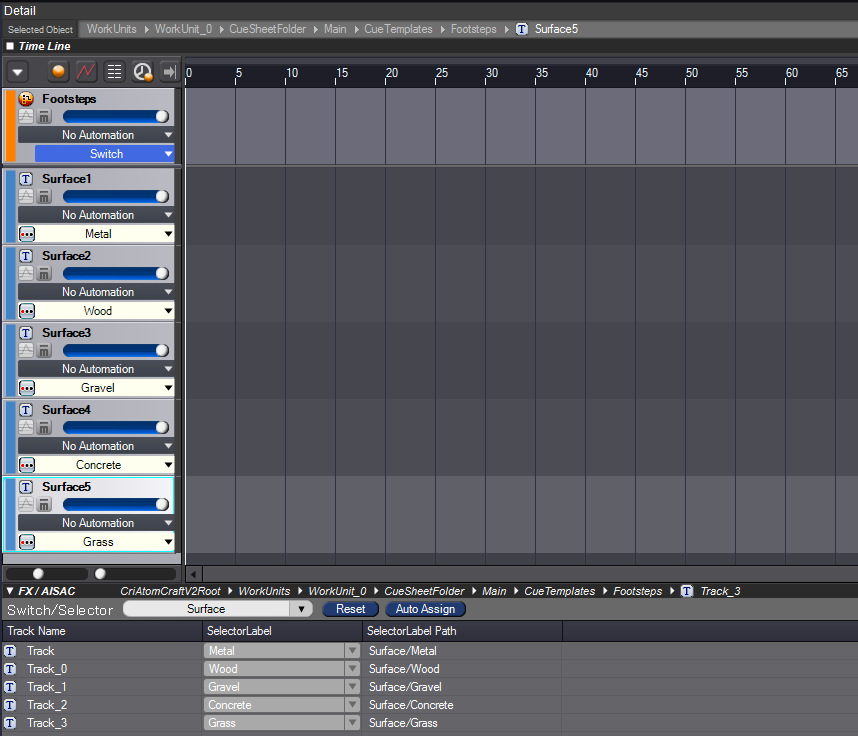
Task: Open the Switch type dropdown on Footsteps
Action: (105, 154)
